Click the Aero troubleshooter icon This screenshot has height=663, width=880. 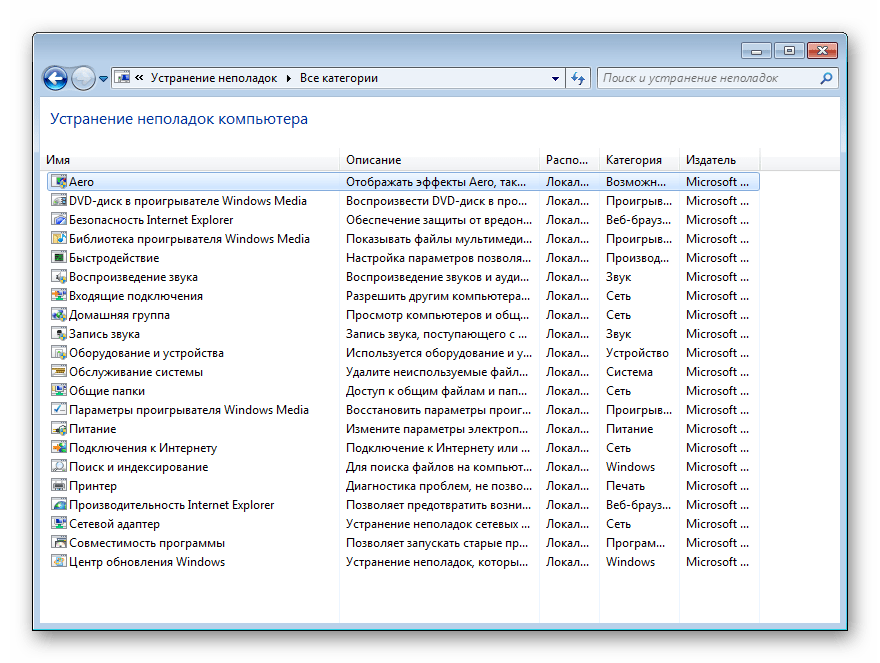tap(59, 182)
